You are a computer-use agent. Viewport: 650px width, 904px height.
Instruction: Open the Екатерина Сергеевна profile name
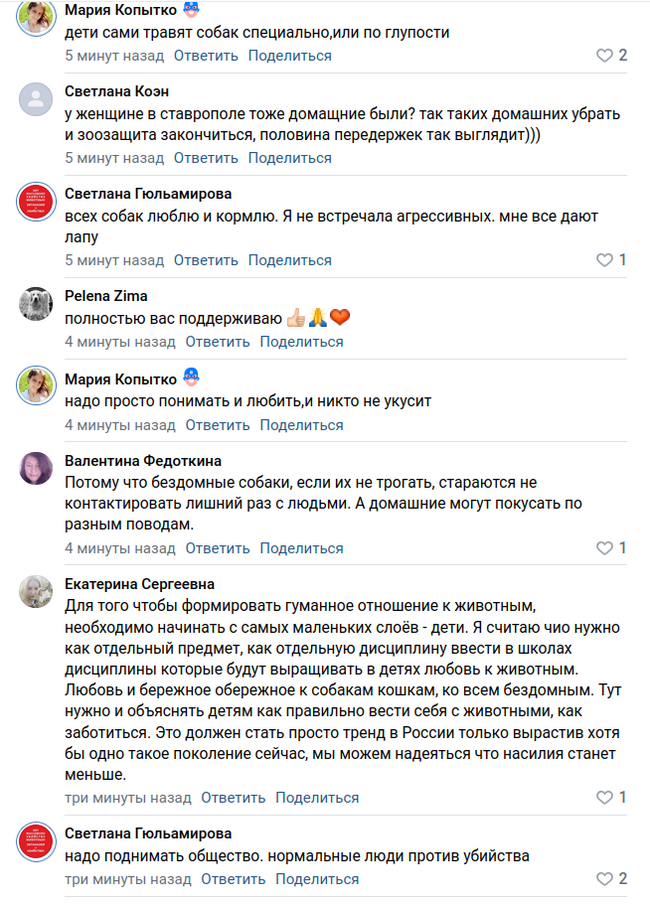[x=139, y=584]
